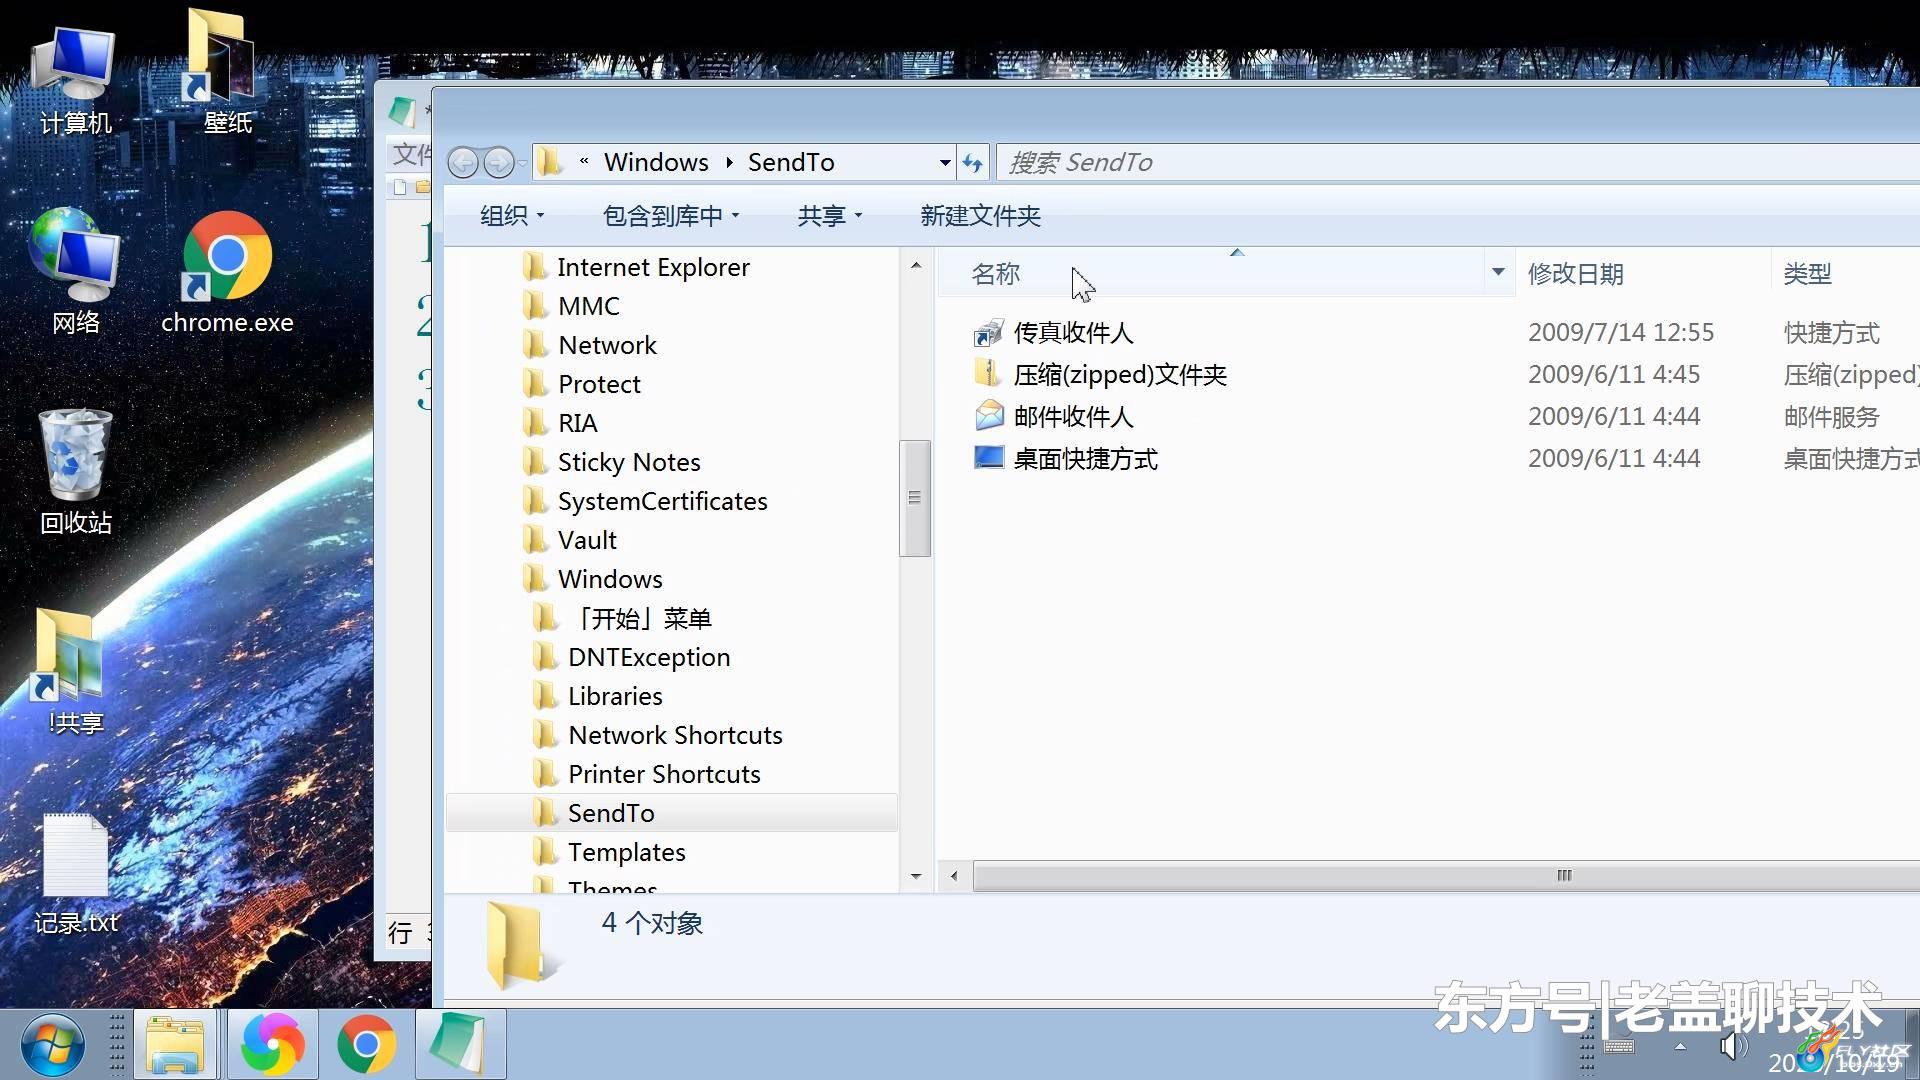
Task: Select the 邮件收件人 item icon
Action: click(988, 416)
